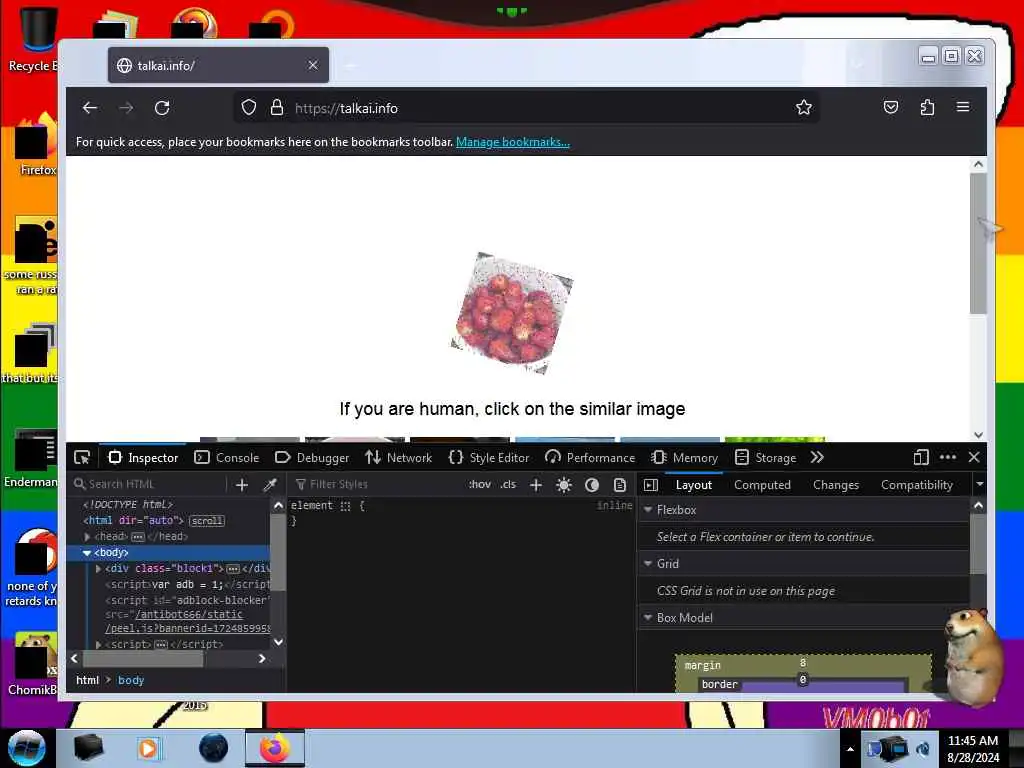This screenshot has height=768, width=1024.
Task: Click the box model margin value 8
Action: [803, 663]
